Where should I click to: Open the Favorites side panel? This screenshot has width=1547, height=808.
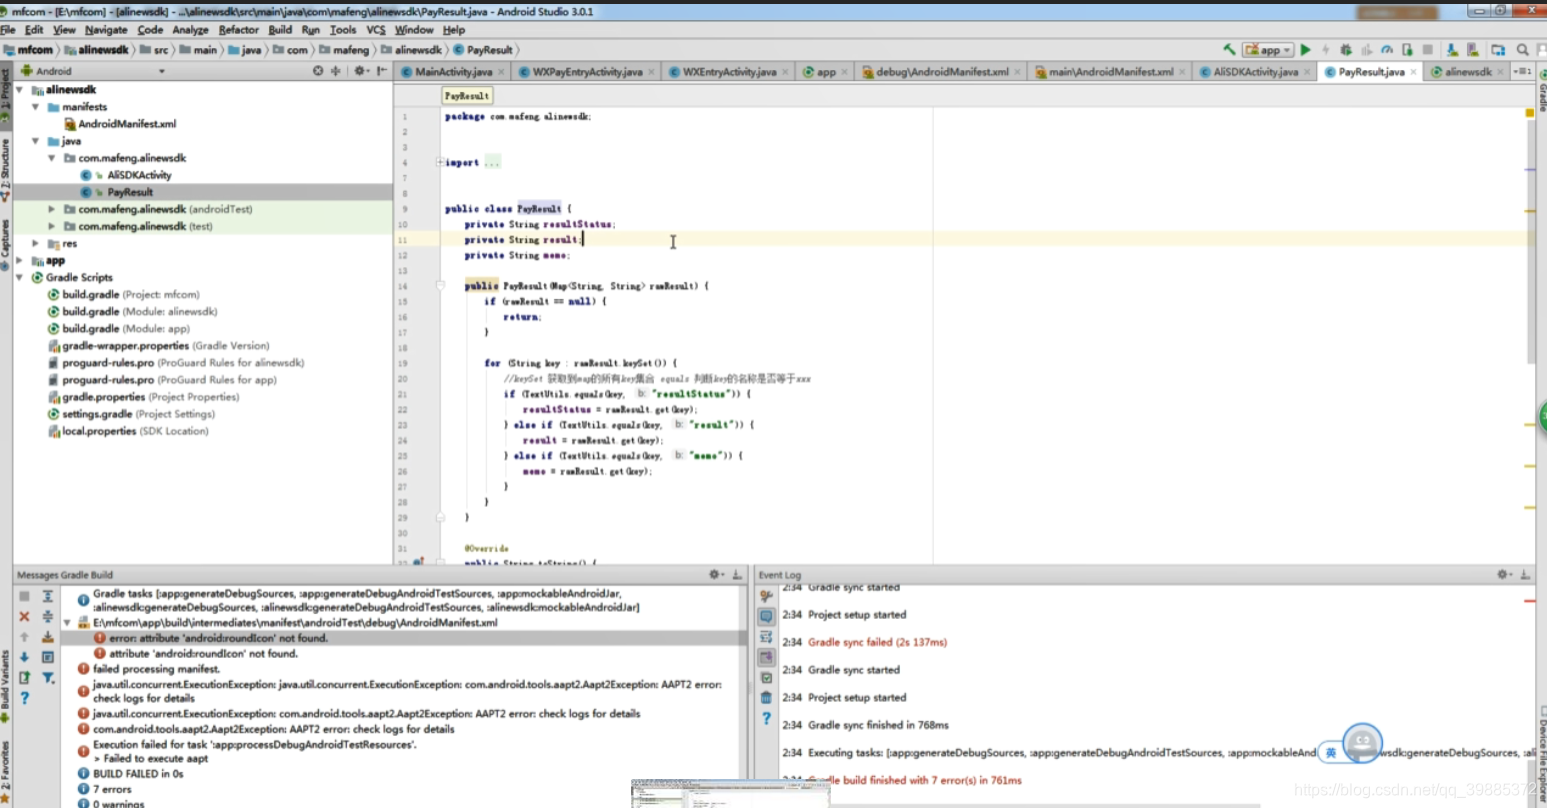click(x=5, y=774)
